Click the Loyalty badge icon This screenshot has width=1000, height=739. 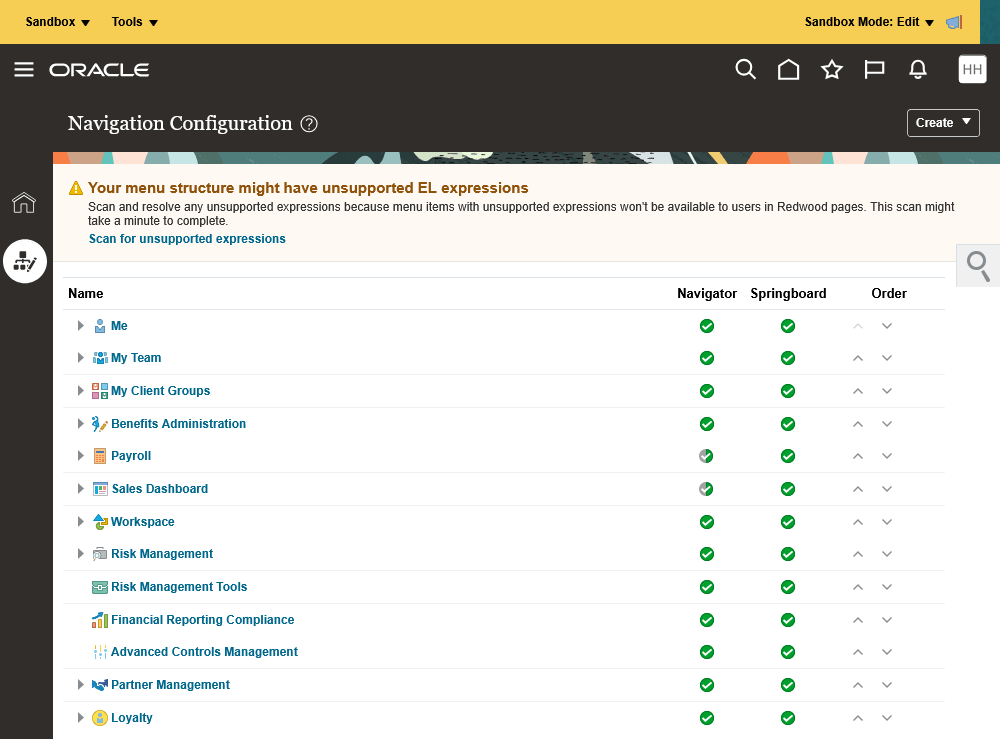pos(100,718)
